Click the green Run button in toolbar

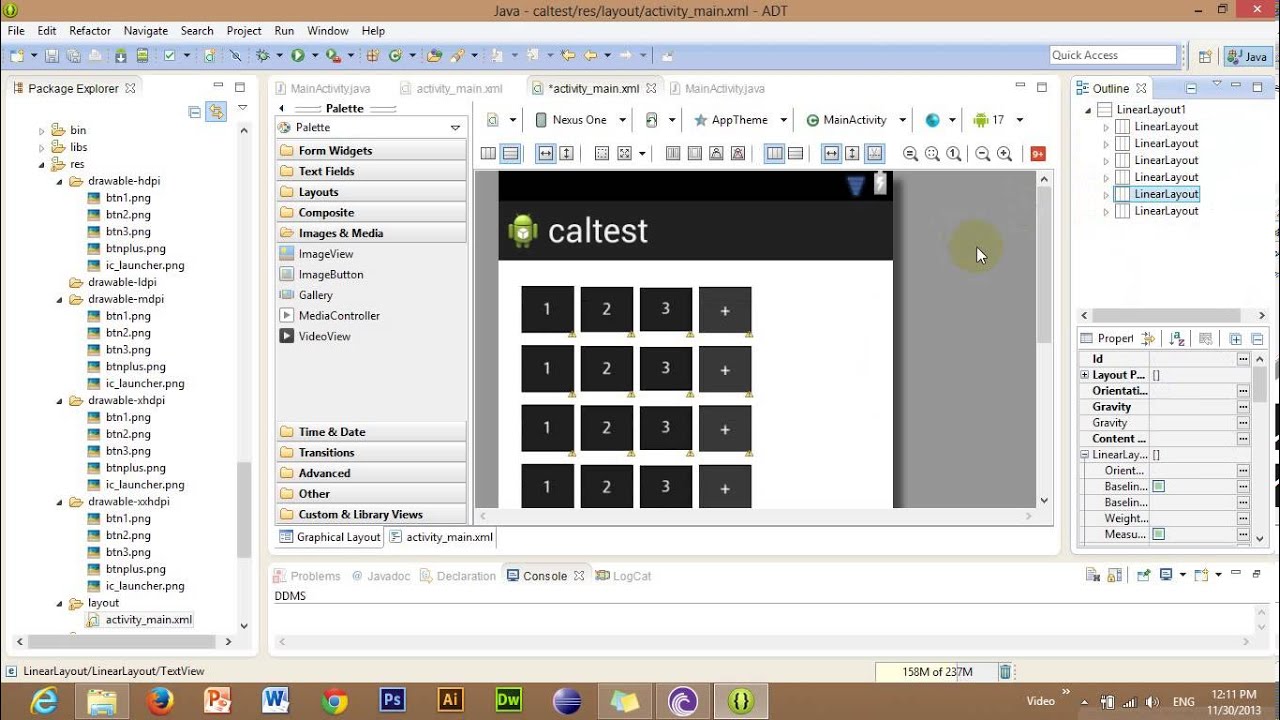pyautogui.click(x=298, y=56)
